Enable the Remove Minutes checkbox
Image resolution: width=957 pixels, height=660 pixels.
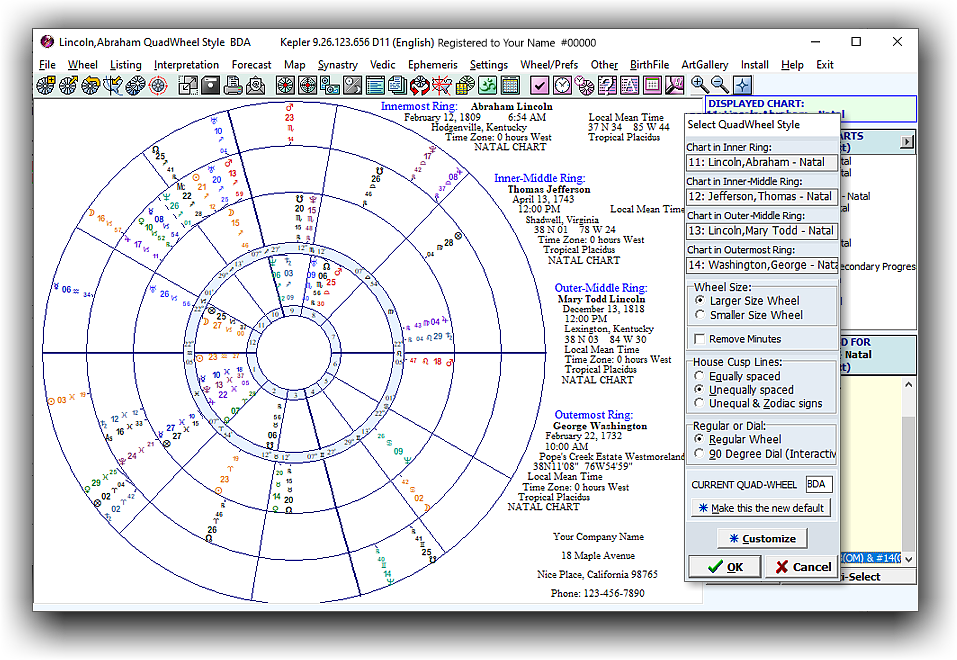click(x=700, y=340)
